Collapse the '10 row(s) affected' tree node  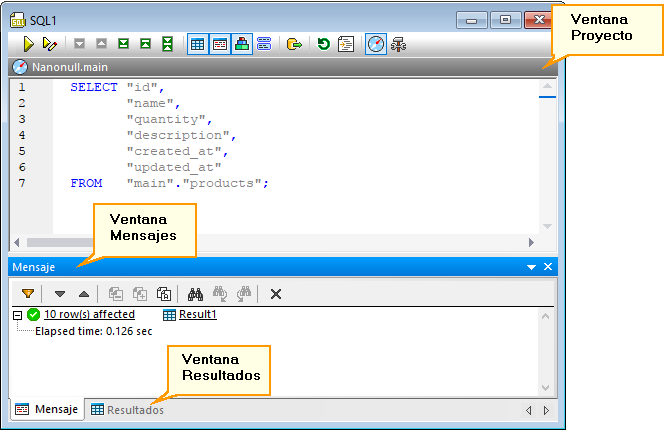18,315
